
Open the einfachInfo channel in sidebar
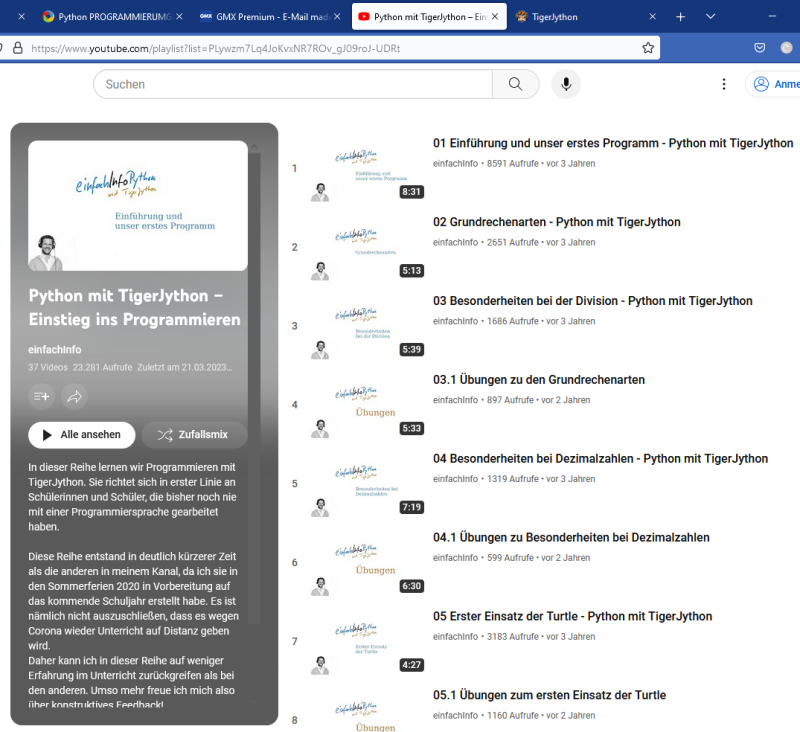point(55,349)
